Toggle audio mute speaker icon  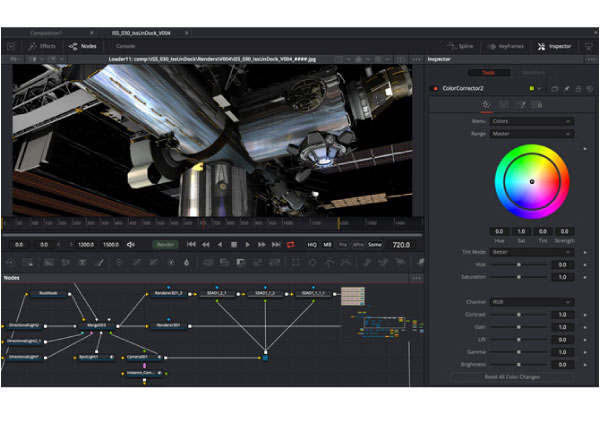[130, 244]
